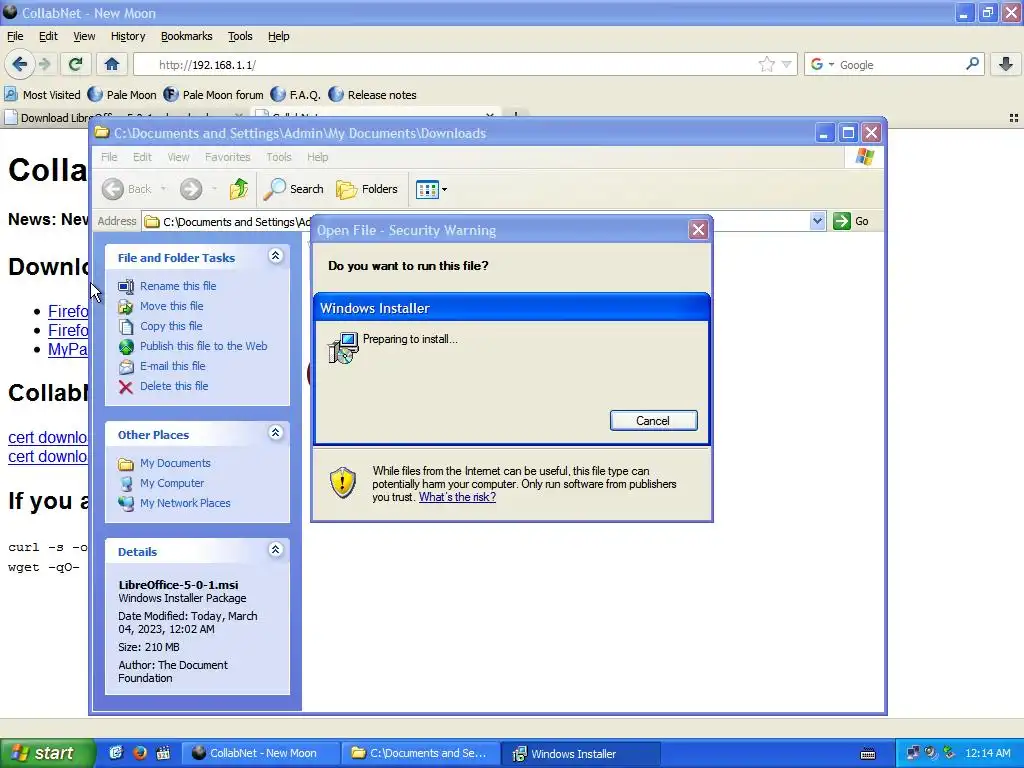This screenshot has height=768, width=1024.
Task: Click the Search toolbar button in Explorer
Action: pos(293,189)
